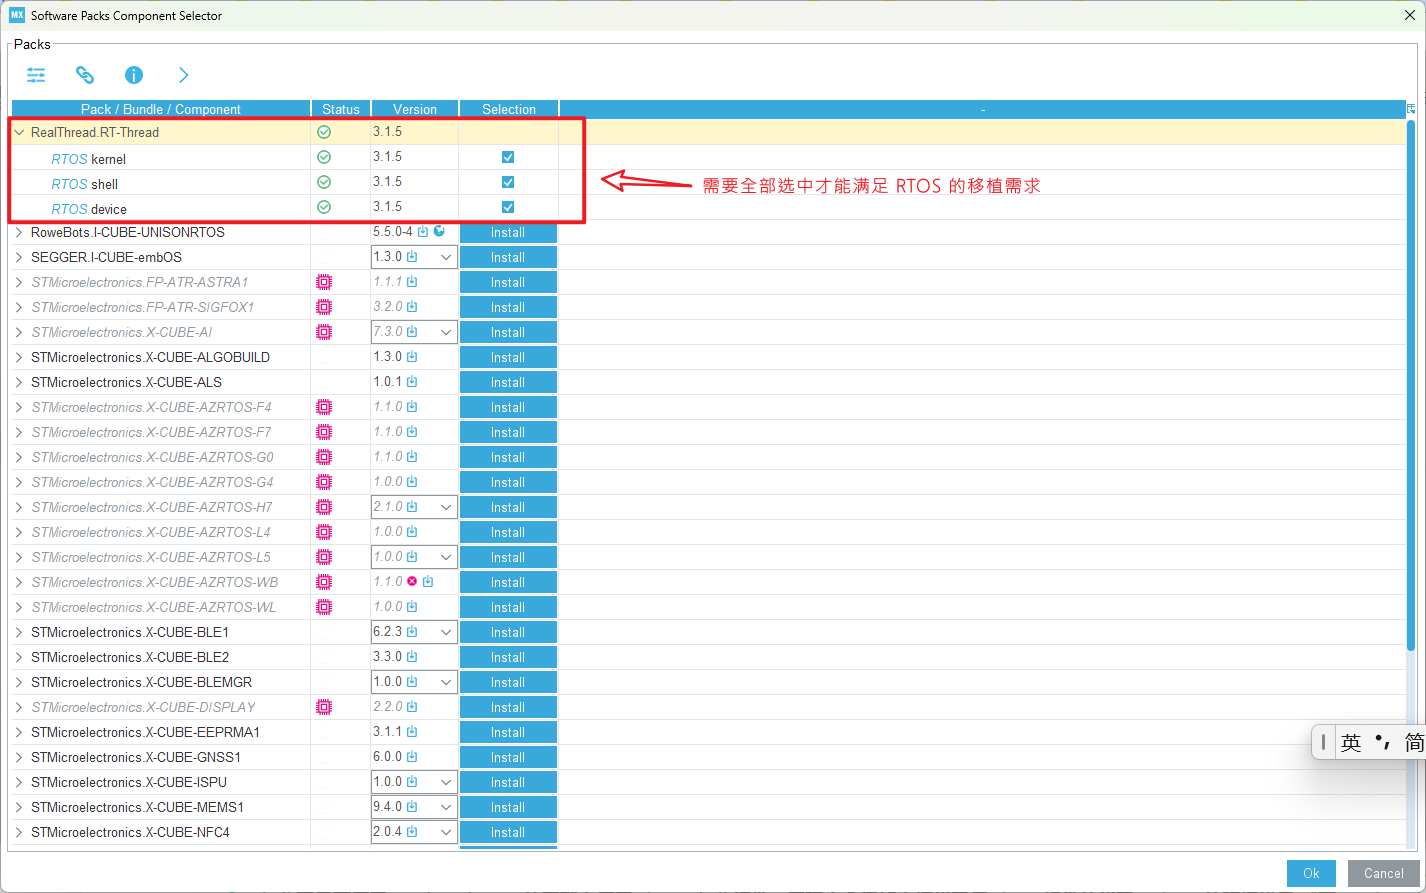Viewport: 1426px width, 893px height.
Task: Click the Pack / Bundle / Component column header
Action: point(161,109)
